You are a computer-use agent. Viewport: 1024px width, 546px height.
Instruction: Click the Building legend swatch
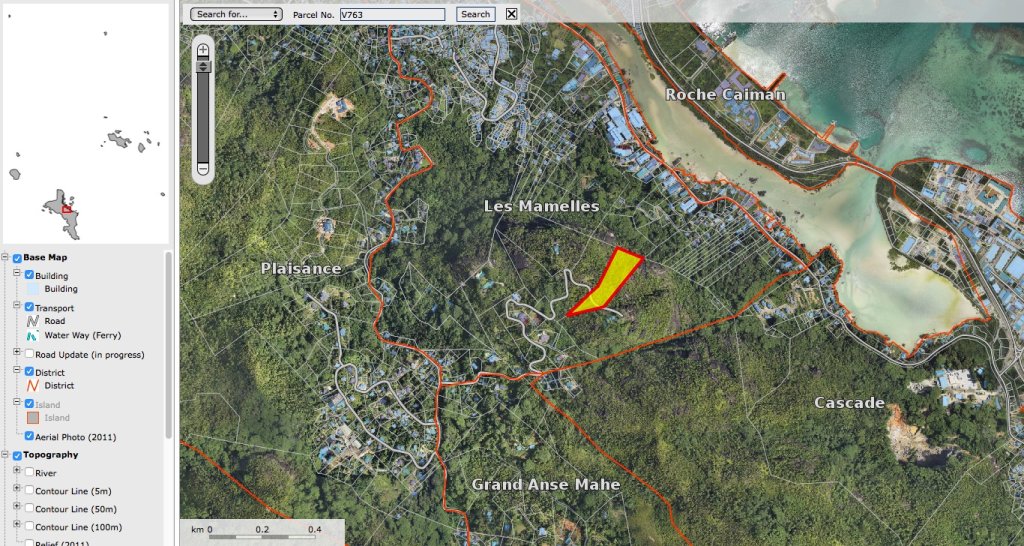[34, 289]
